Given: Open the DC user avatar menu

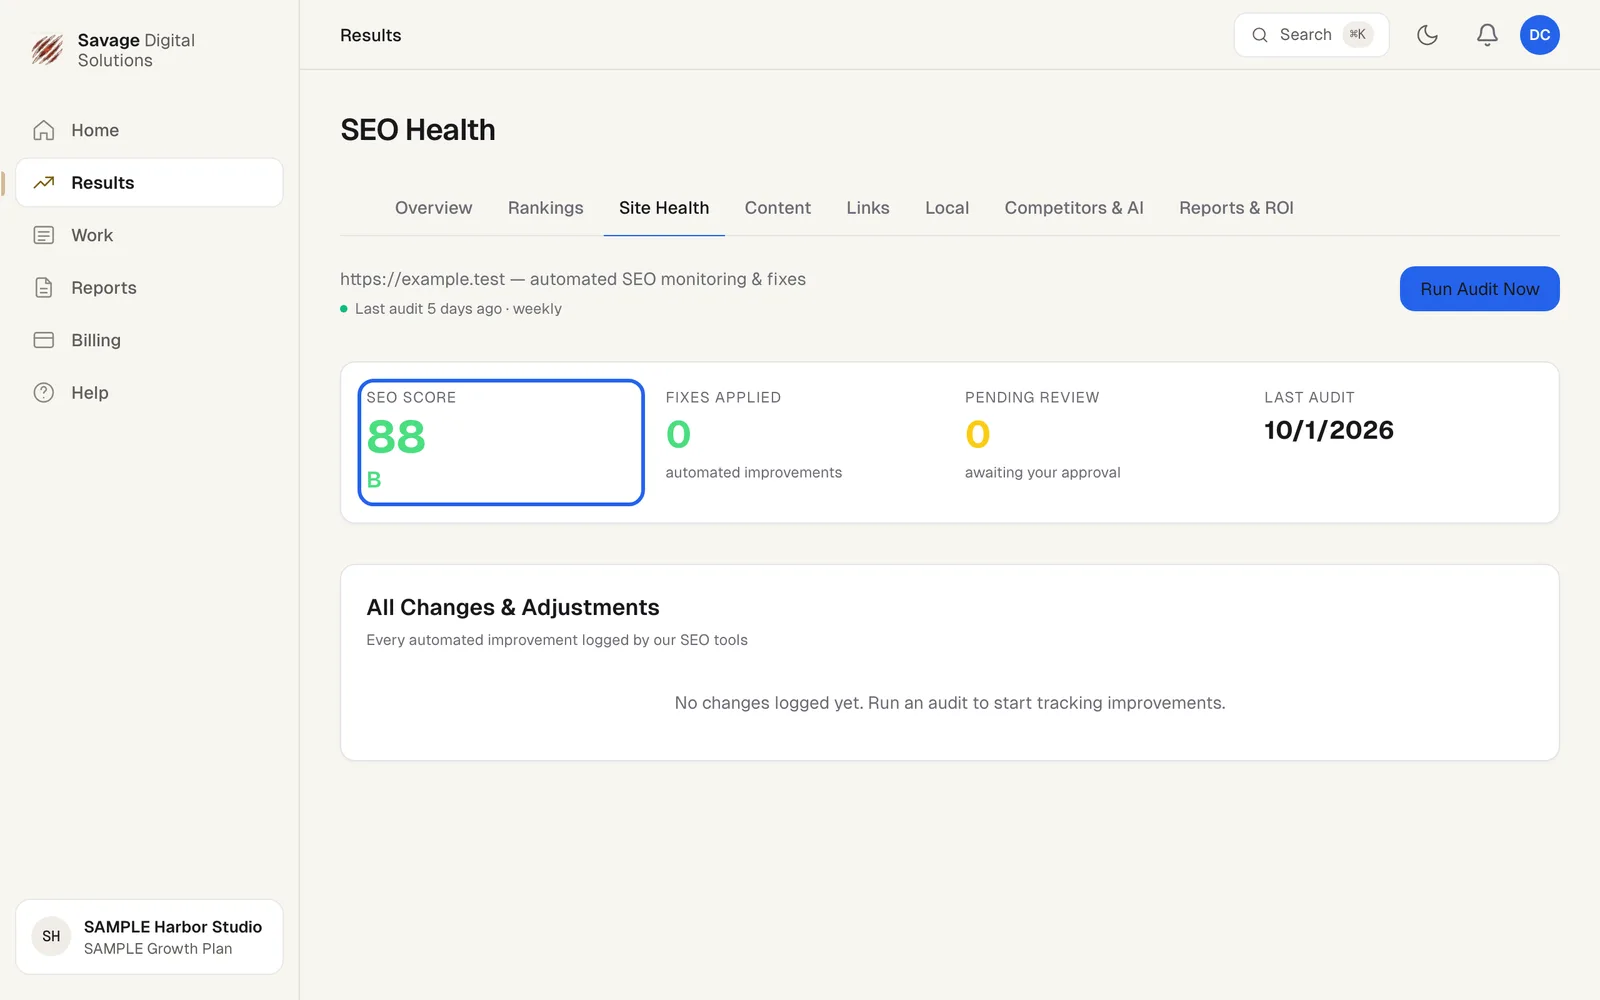Looking at the screenshot, I should pyautogui.click(x=1540, y=35).
